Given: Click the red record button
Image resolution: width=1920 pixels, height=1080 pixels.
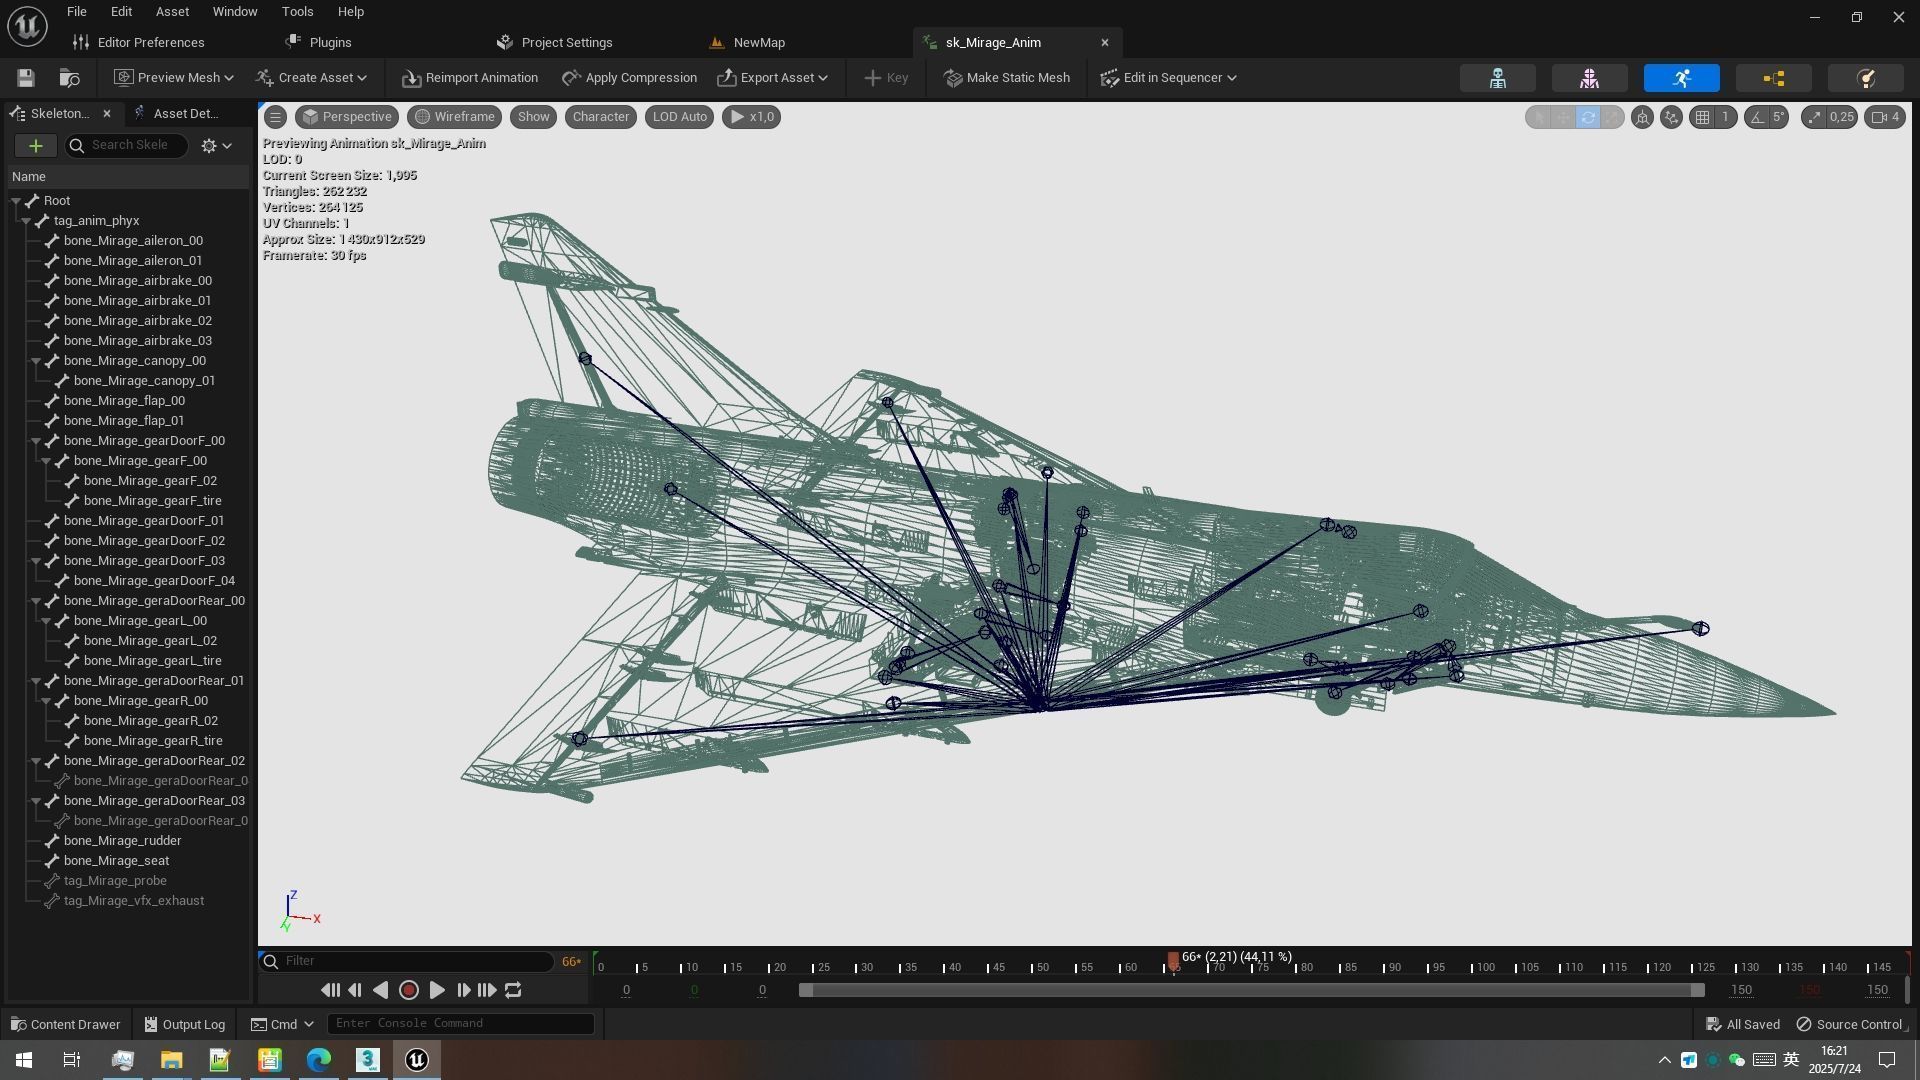Looking at the screenshot, I should tap(408, 990).
